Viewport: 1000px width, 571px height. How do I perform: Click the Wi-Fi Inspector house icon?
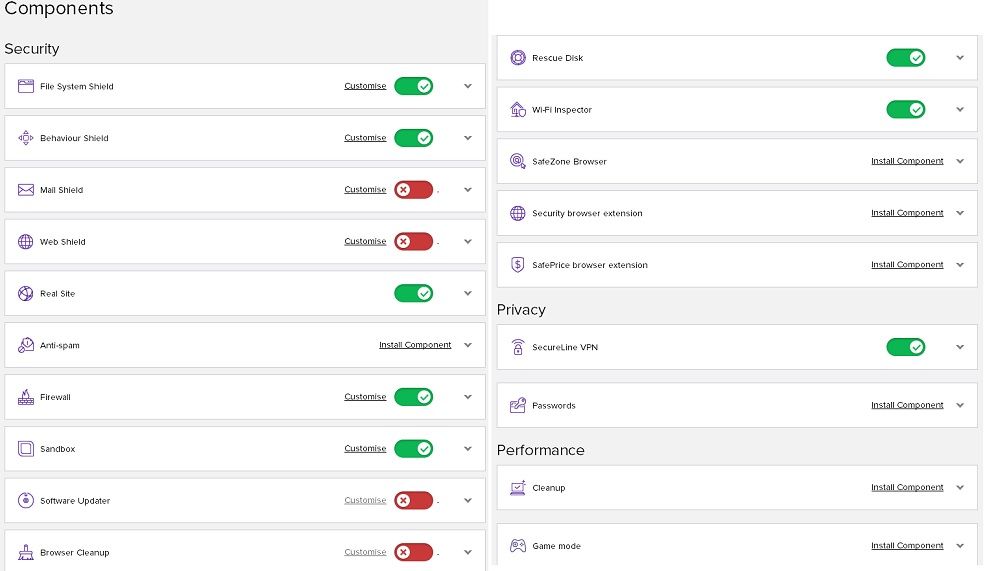click(518, 110)
